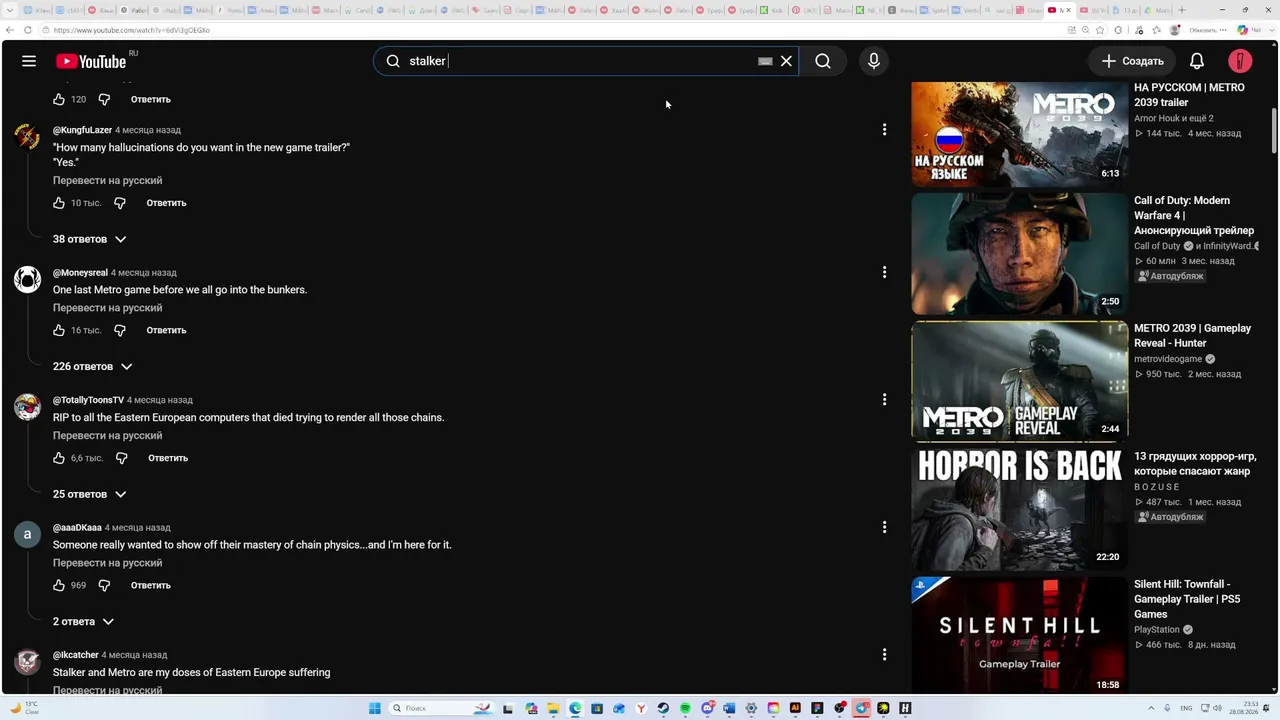
Task: Open Steam from the taskbar
Action: point(663,708)
